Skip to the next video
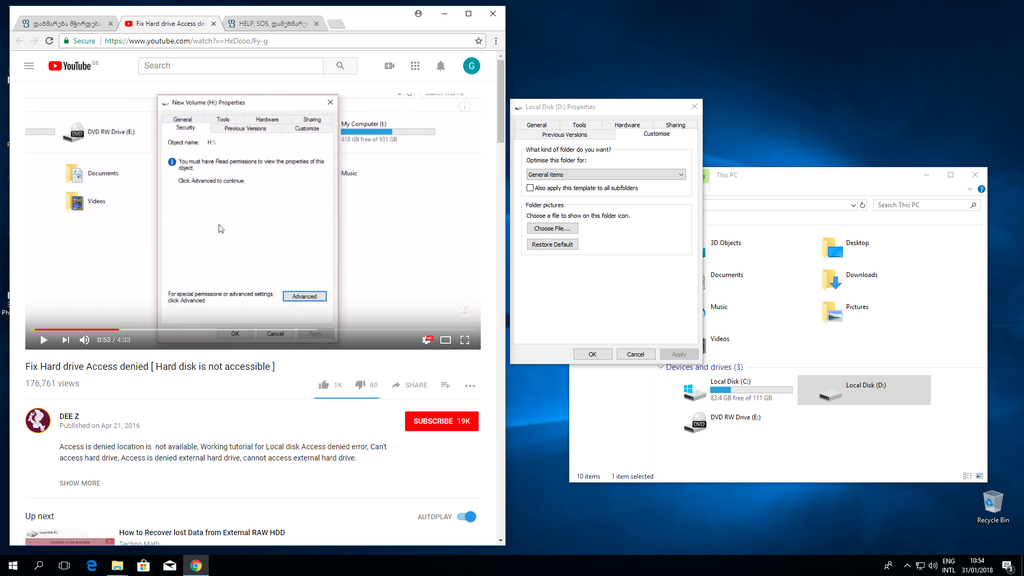Image resolution: width=1024 pixels, height=576 pixels. coord(65,340)
